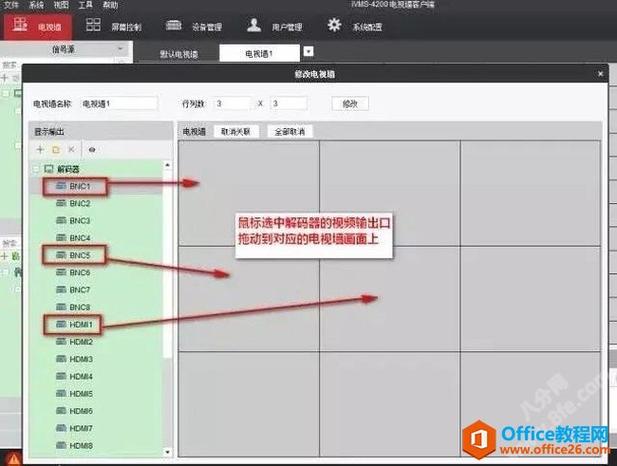Click the port icon beside HDMI8

[x=61, y=445]
